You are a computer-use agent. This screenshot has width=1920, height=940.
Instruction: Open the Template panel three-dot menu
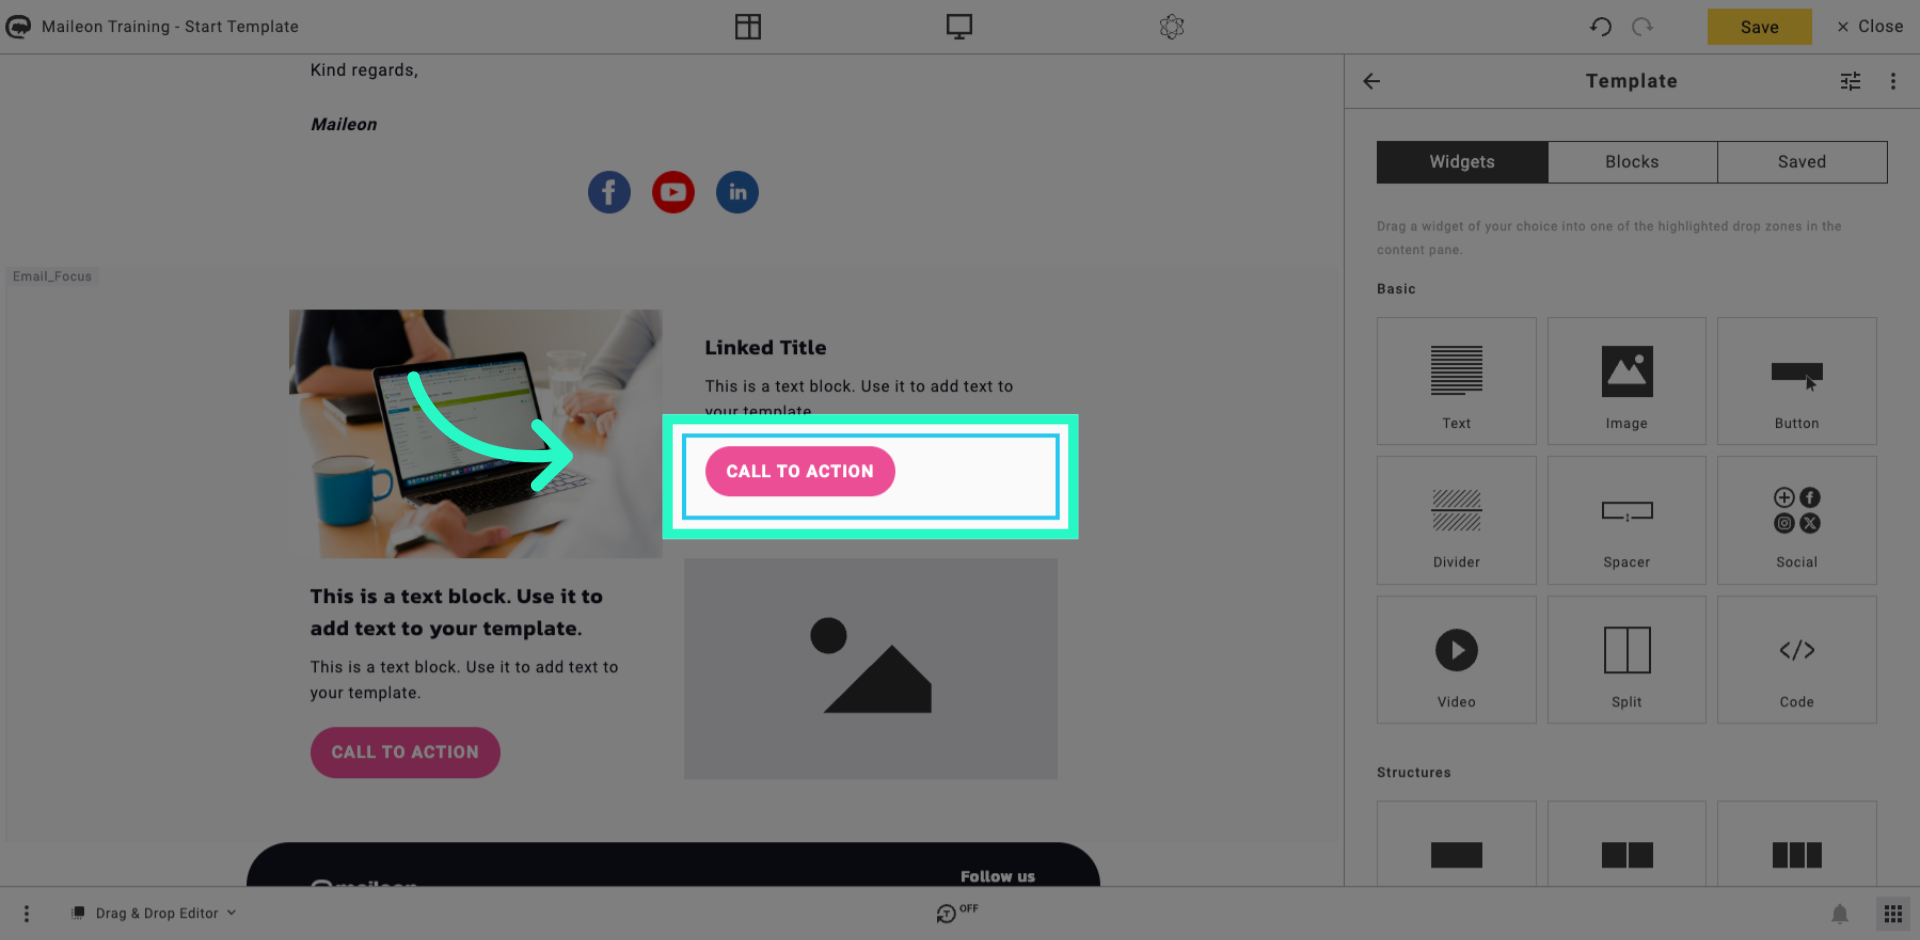(1892, 81)
